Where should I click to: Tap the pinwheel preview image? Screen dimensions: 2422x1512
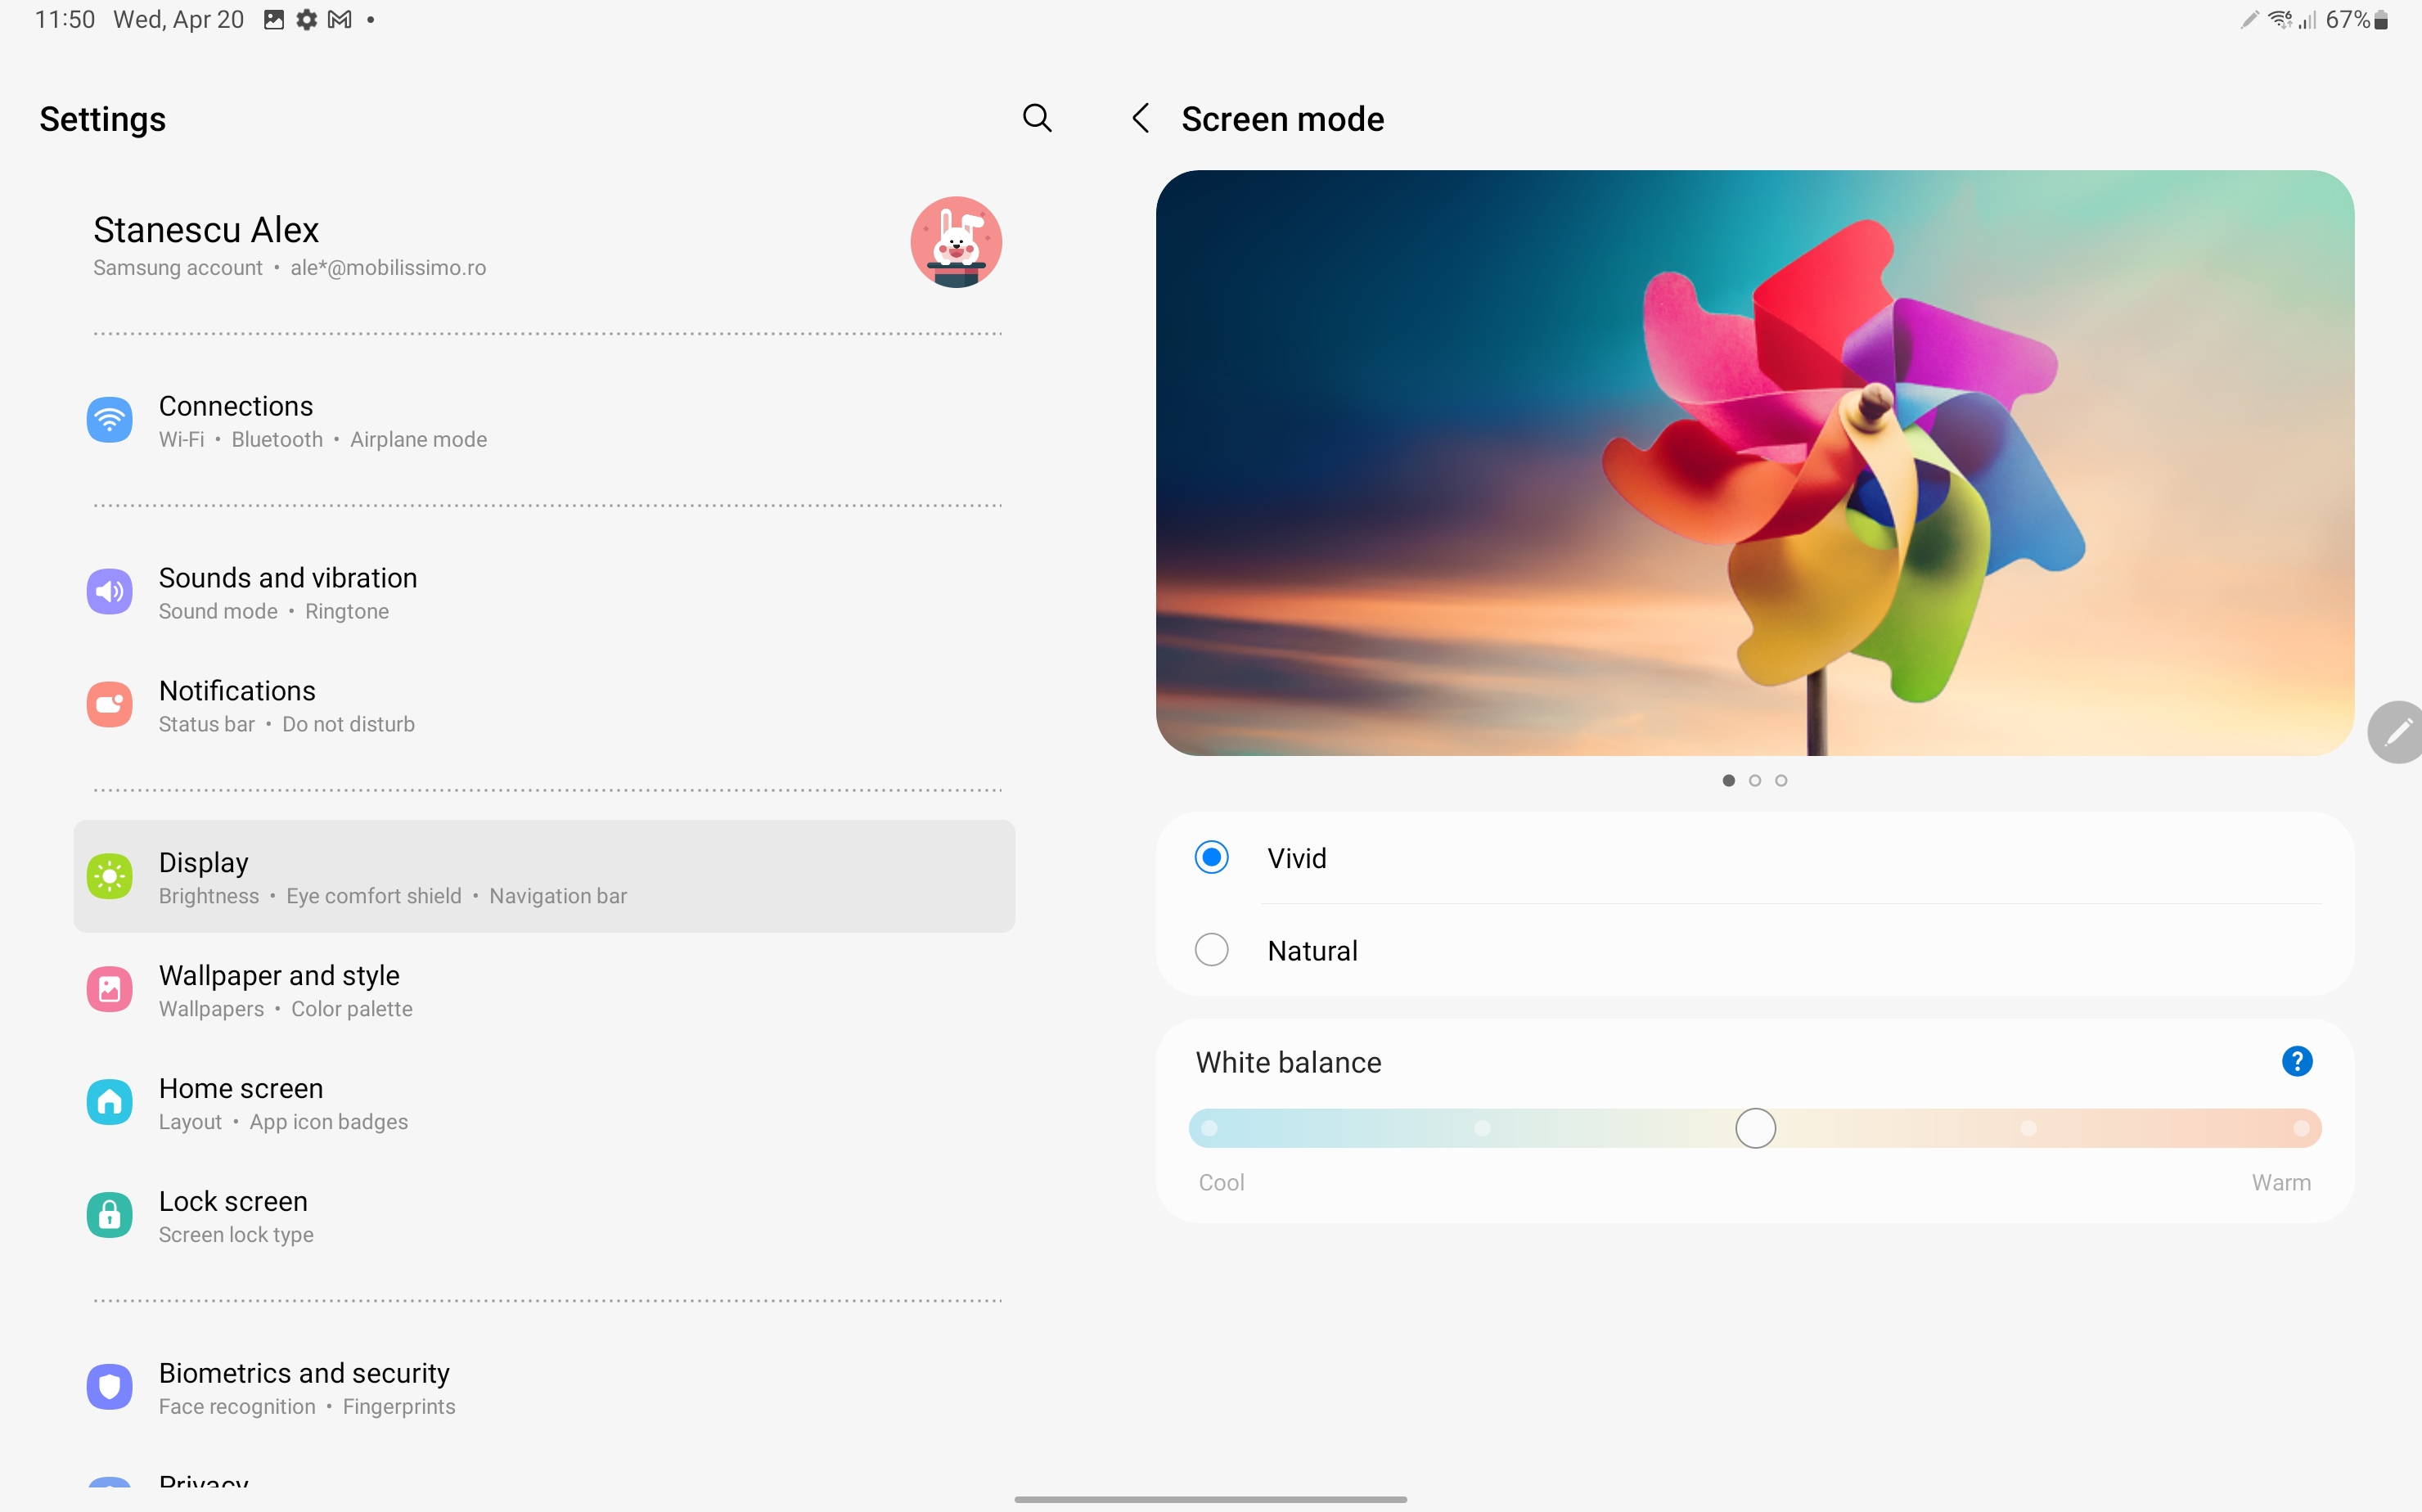coord(1755,463)
